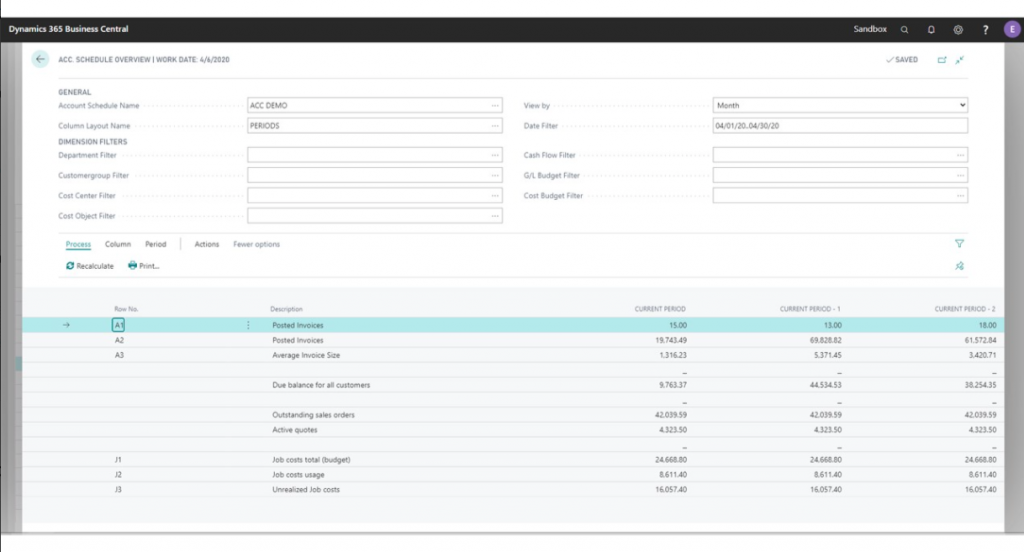Open the Column menu
Viewport: 1024px width, 552px height.
(x=118, y=244)
